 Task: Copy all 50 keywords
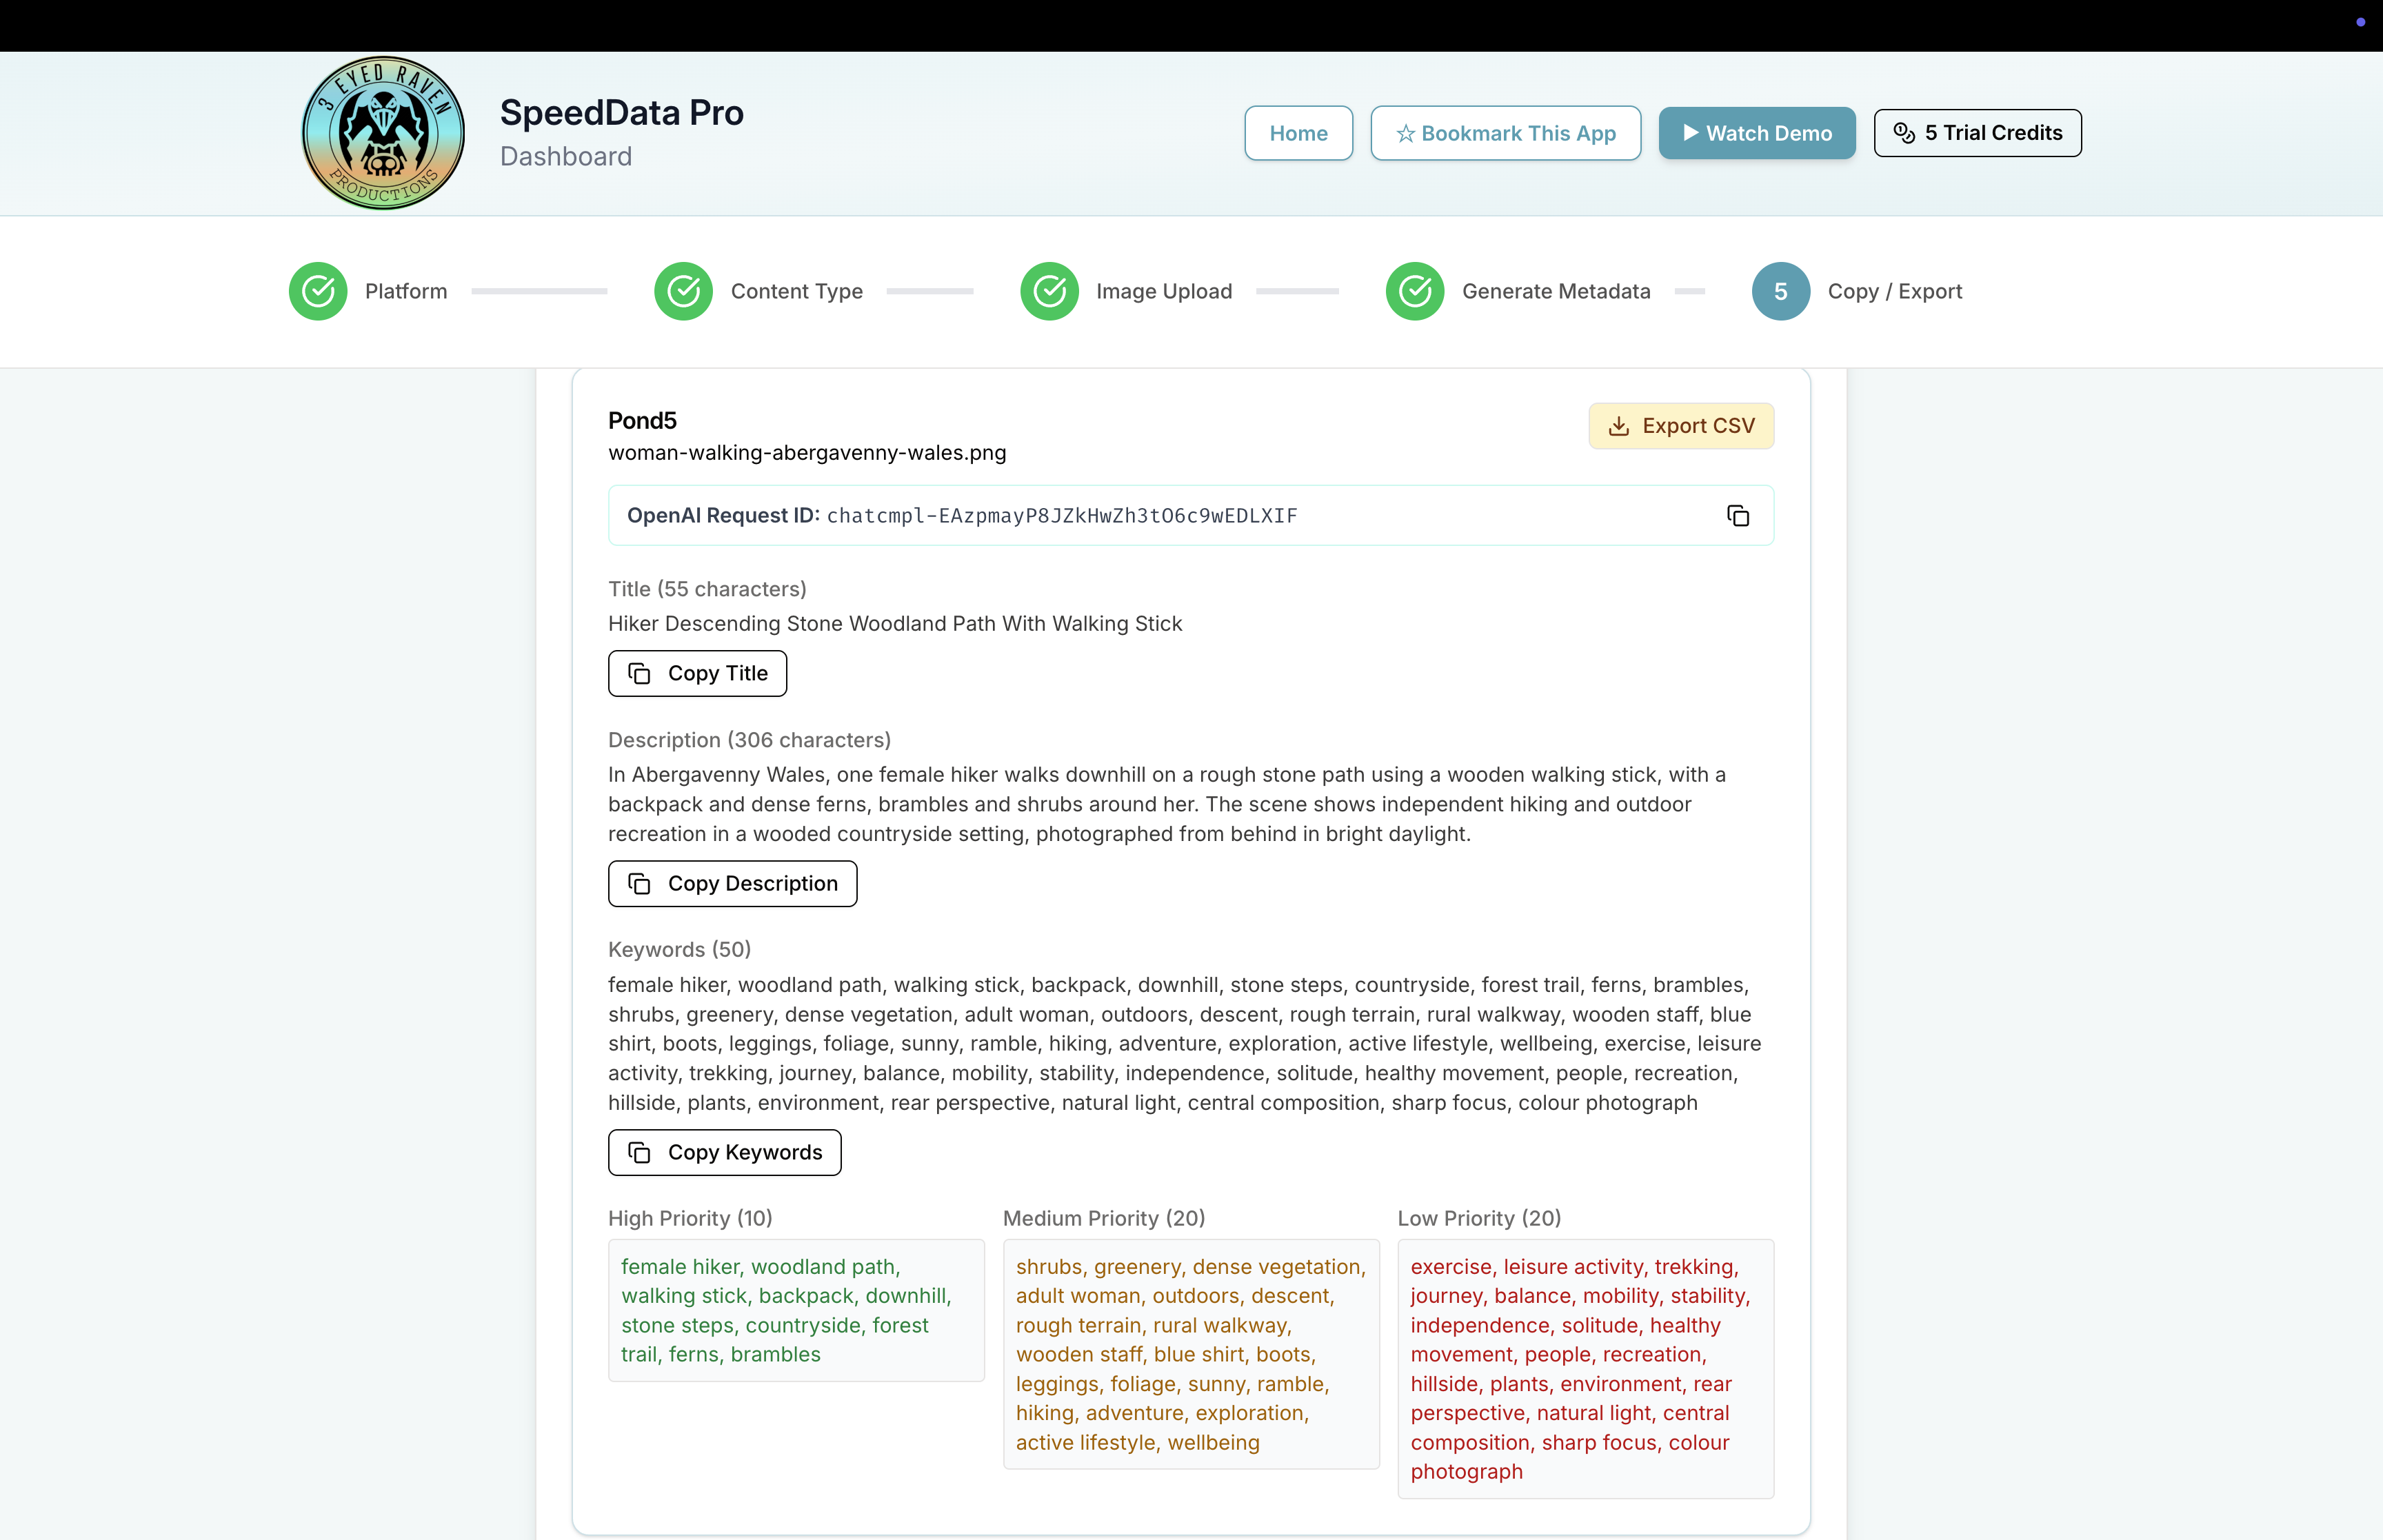[724, 1153]
